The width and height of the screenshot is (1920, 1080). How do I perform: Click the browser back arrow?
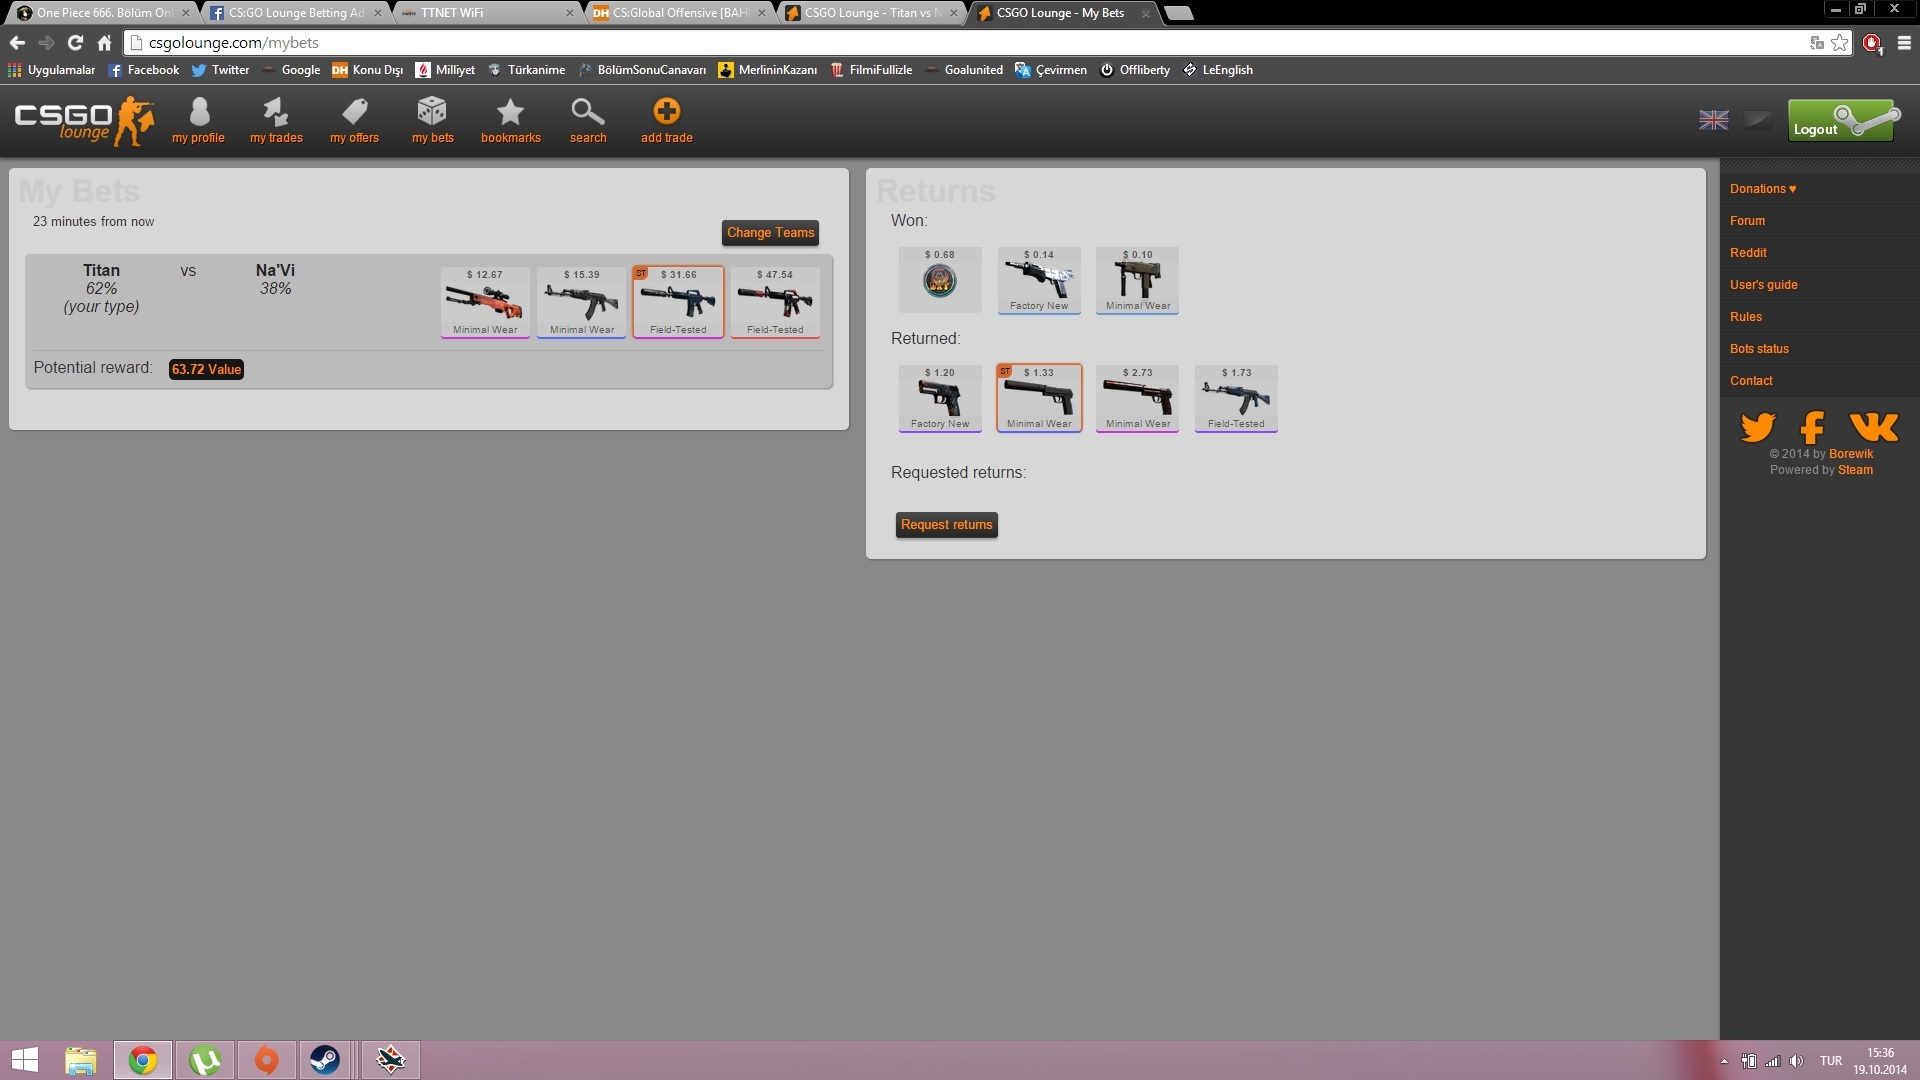(x=17, y=43)
